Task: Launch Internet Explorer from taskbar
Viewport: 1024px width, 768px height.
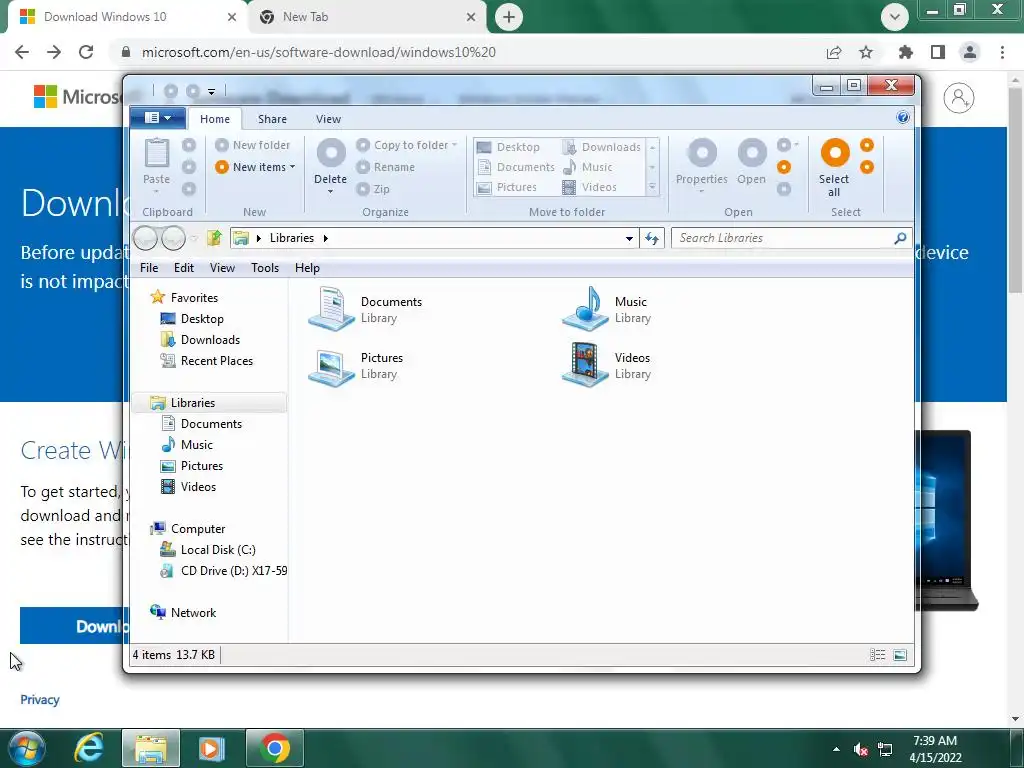Action: tap(89, 748)
